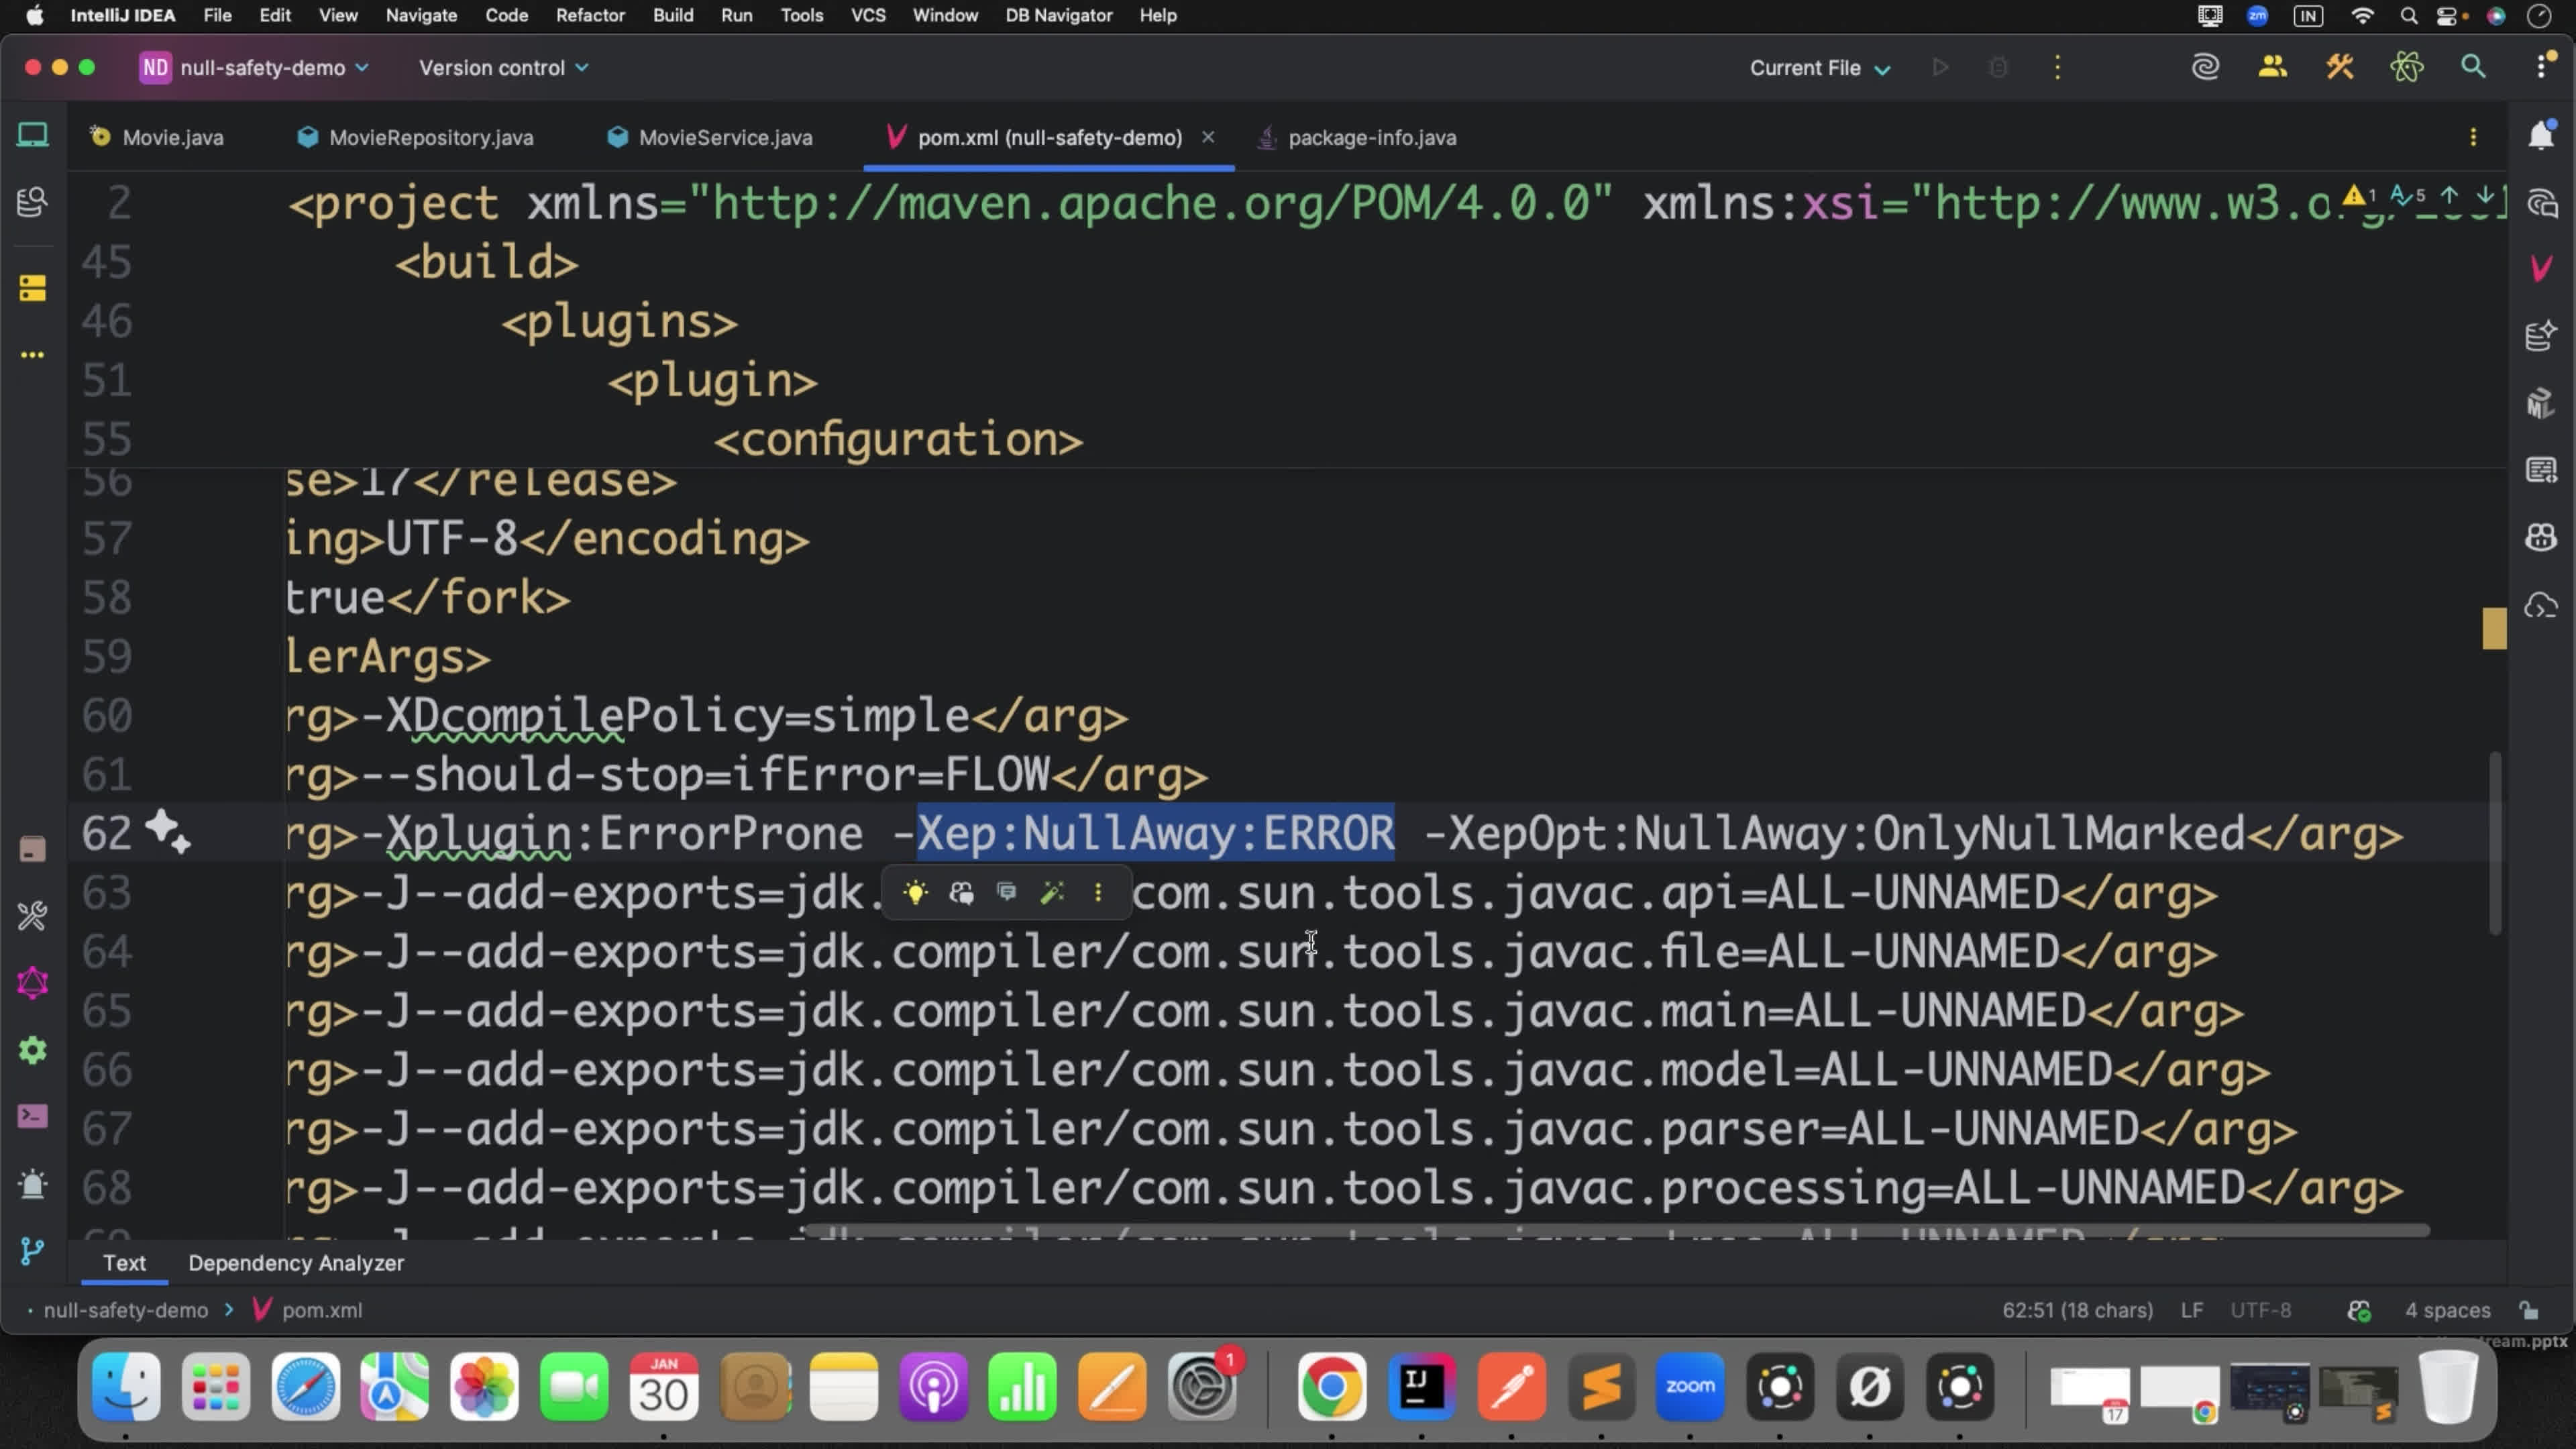This screenshot has height=1449, width=2576.
Task: Close the pom.xml editor tab
Action: point(1208,137)
